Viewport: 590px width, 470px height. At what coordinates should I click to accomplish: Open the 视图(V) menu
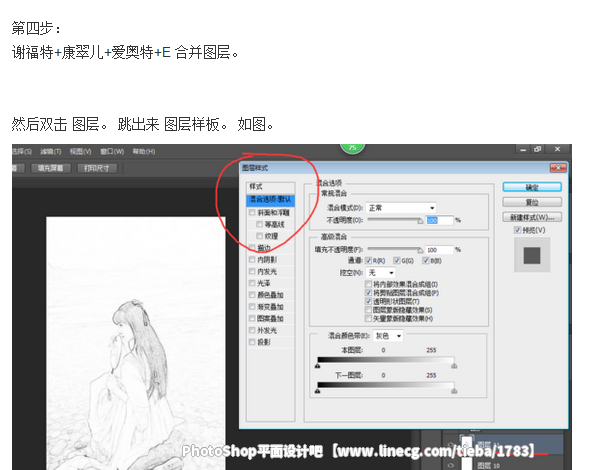81,151
